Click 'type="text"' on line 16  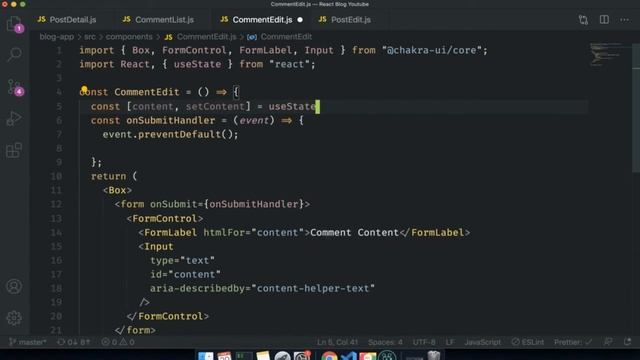point(182,260)
